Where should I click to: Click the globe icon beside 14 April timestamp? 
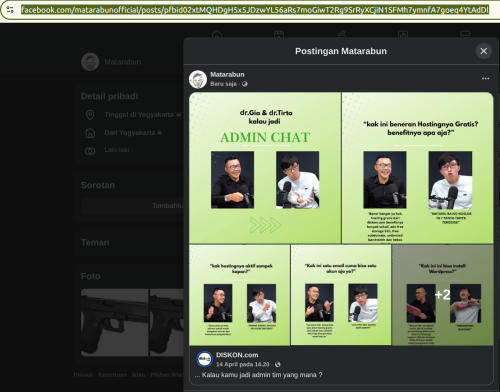(278, 364)
